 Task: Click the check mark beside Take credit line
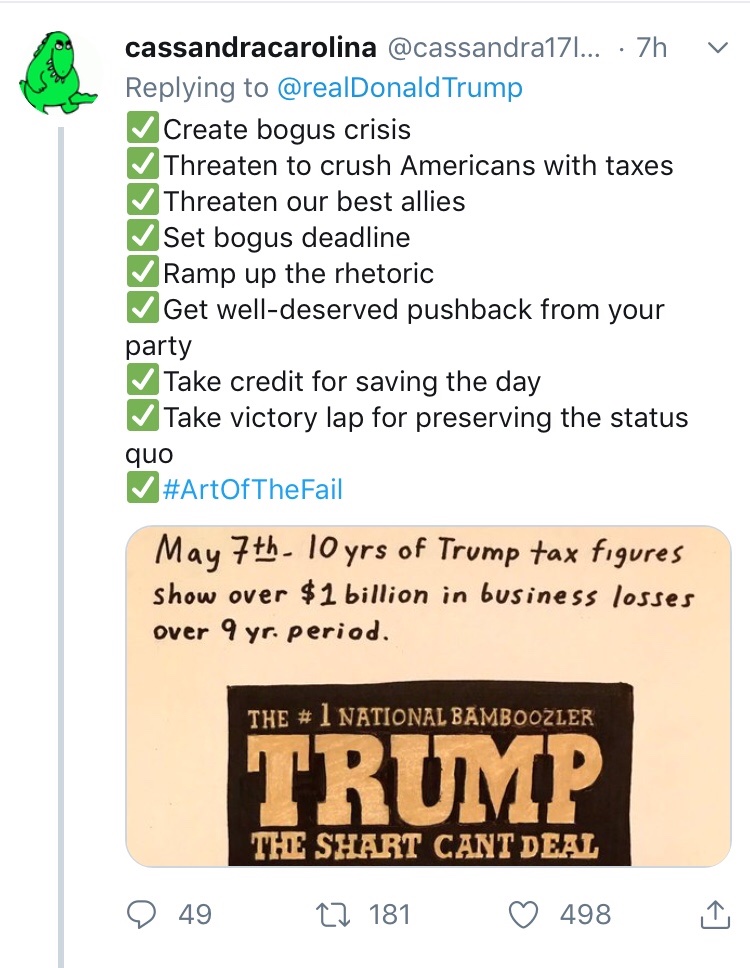point(142,382)
